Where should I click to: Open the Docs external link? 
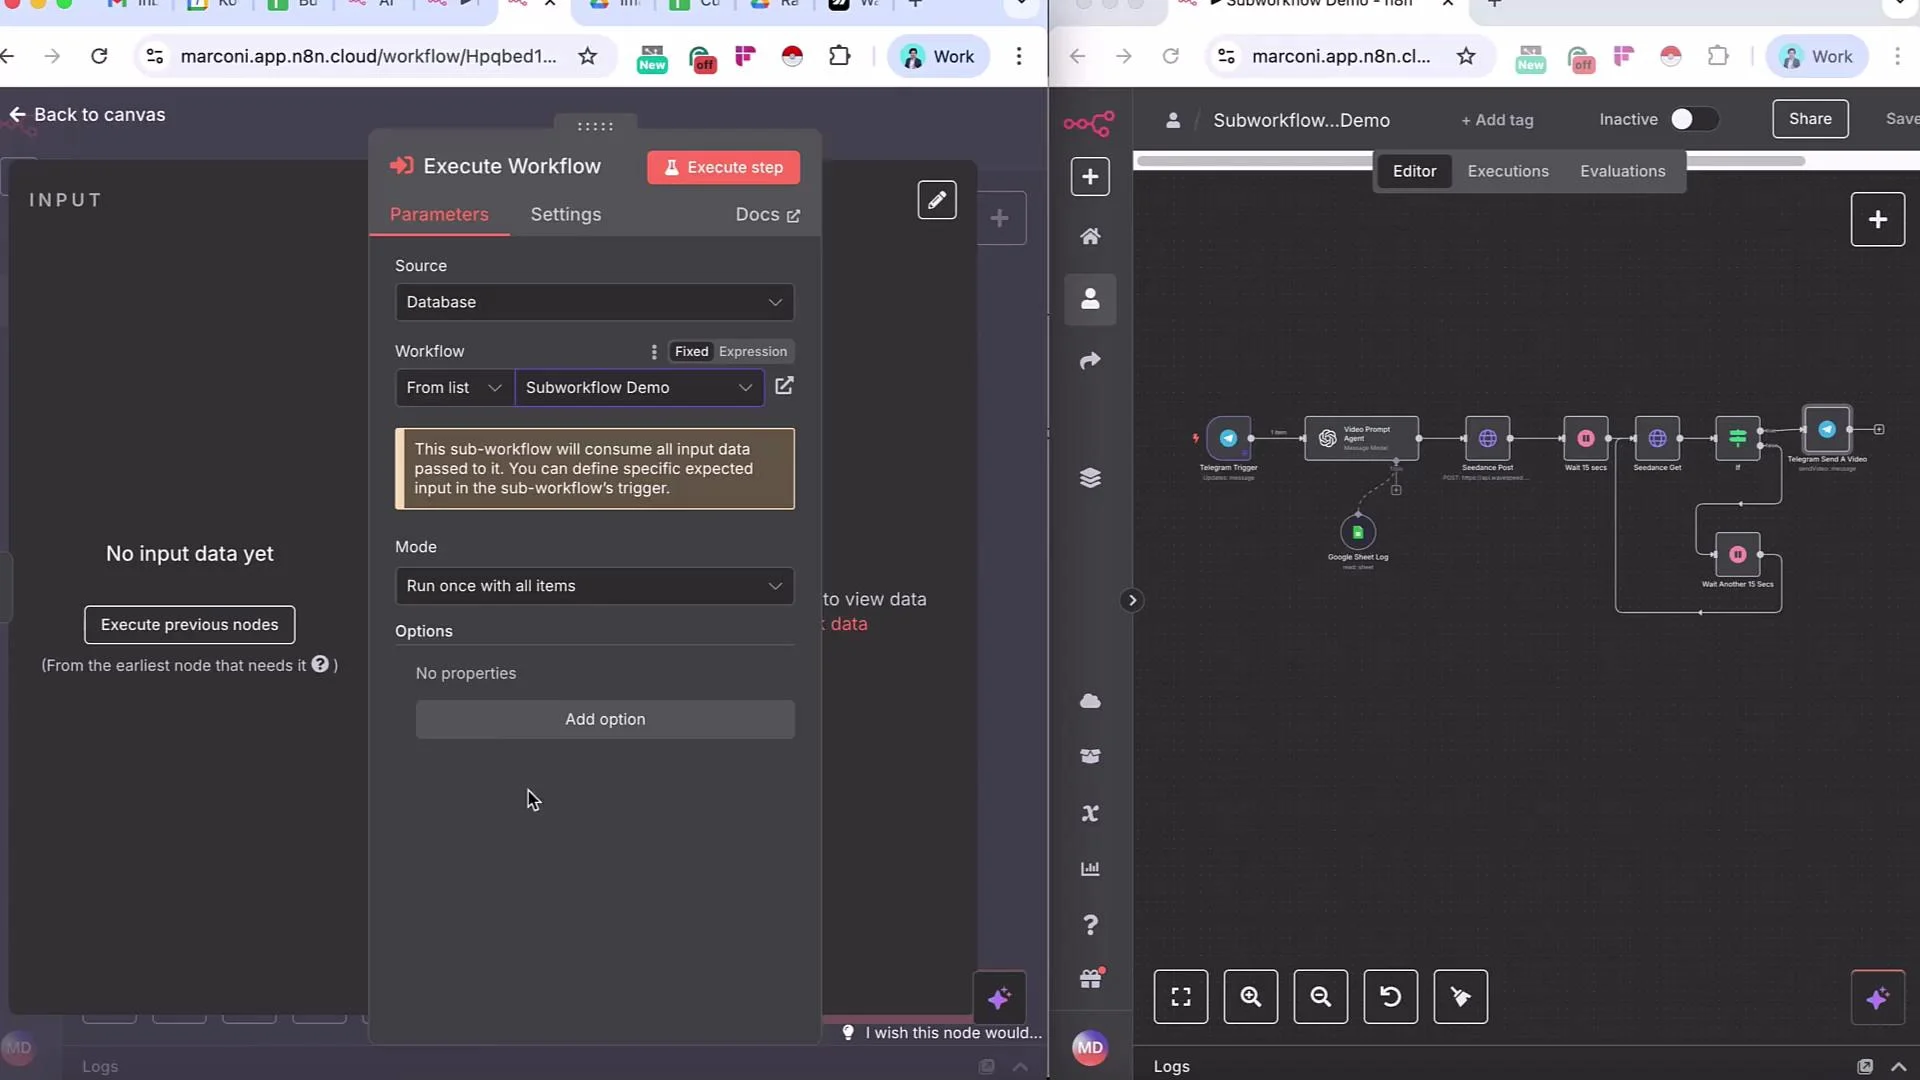pyautogui.click(x=767, y=215)
